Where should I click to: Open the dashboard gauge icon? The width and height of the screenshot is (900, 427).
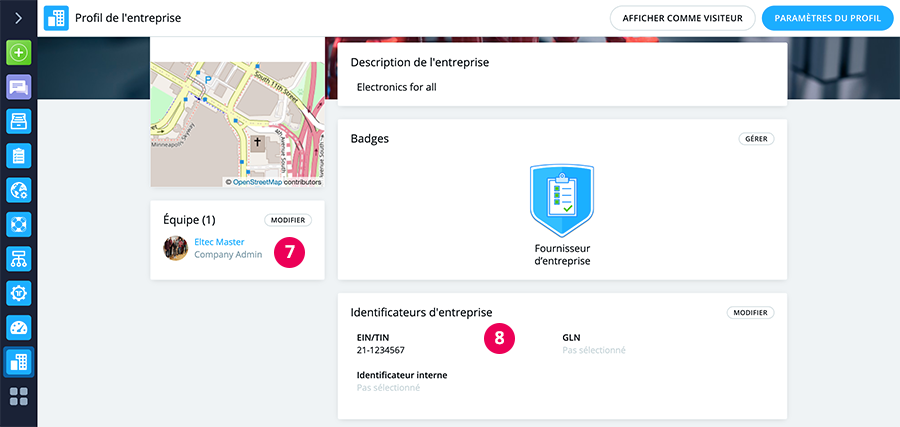point(18,327)
